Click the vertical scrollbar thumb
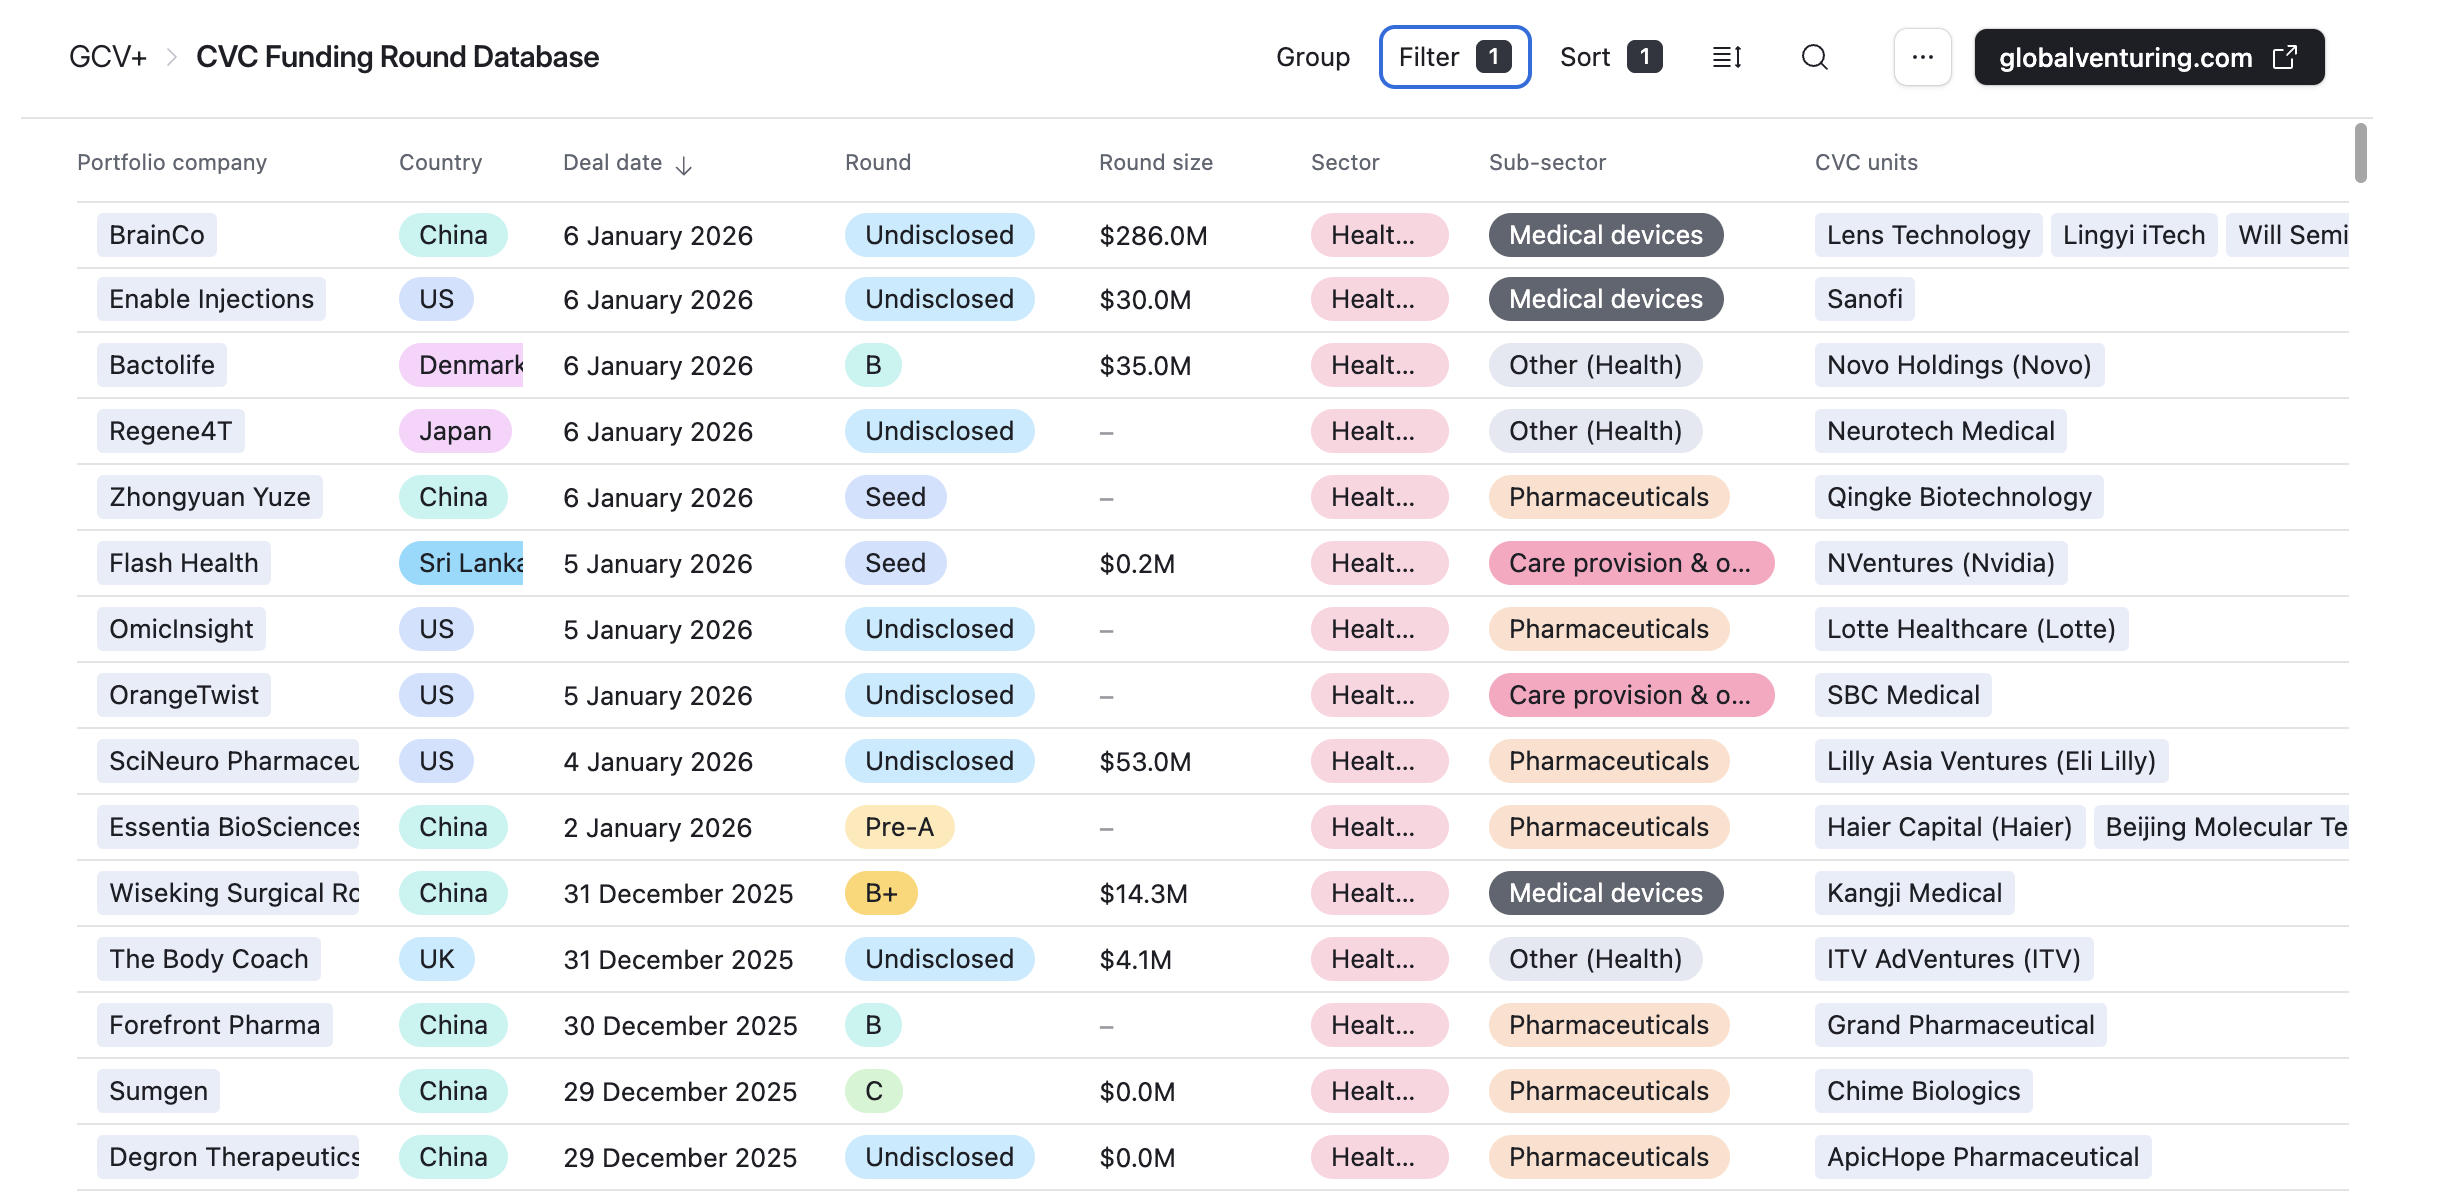The image size is (2438, 1192). [2360, 153]
